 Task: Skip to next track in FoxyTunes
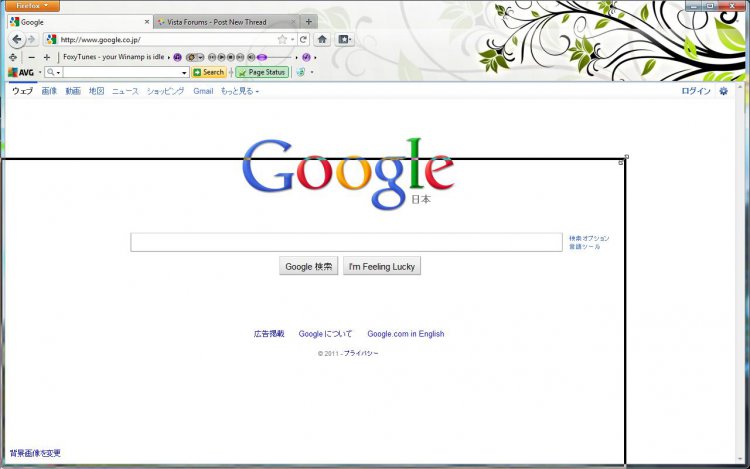click(240, 57)
